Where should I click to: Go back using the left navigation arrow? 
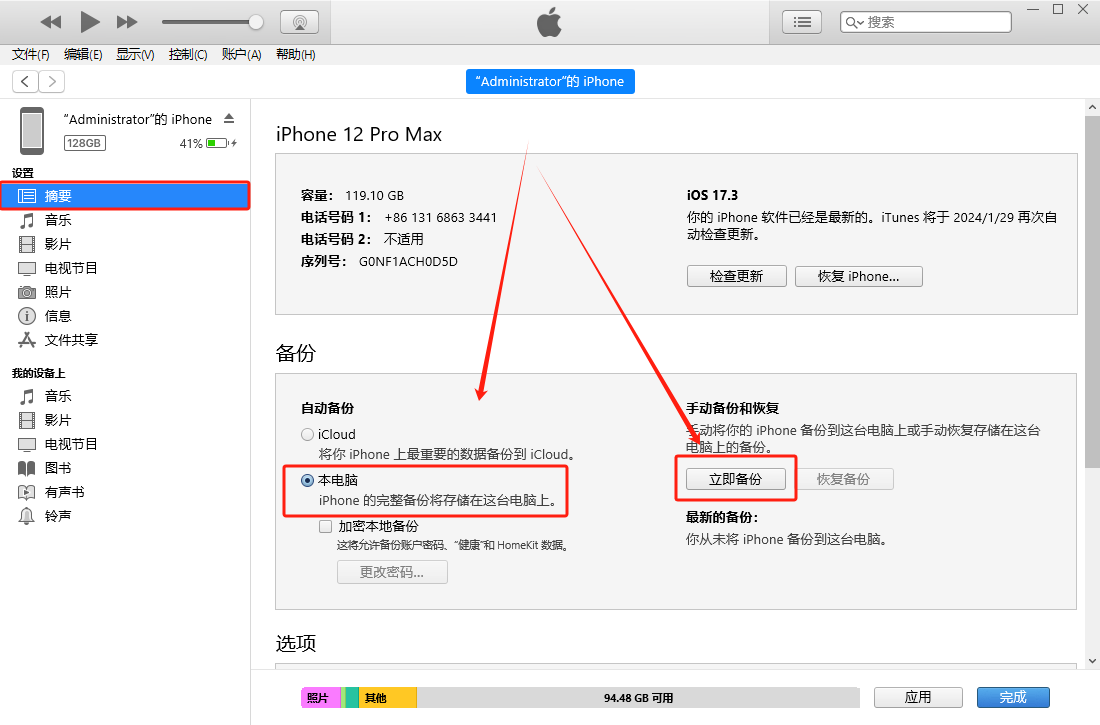(24, 81)
